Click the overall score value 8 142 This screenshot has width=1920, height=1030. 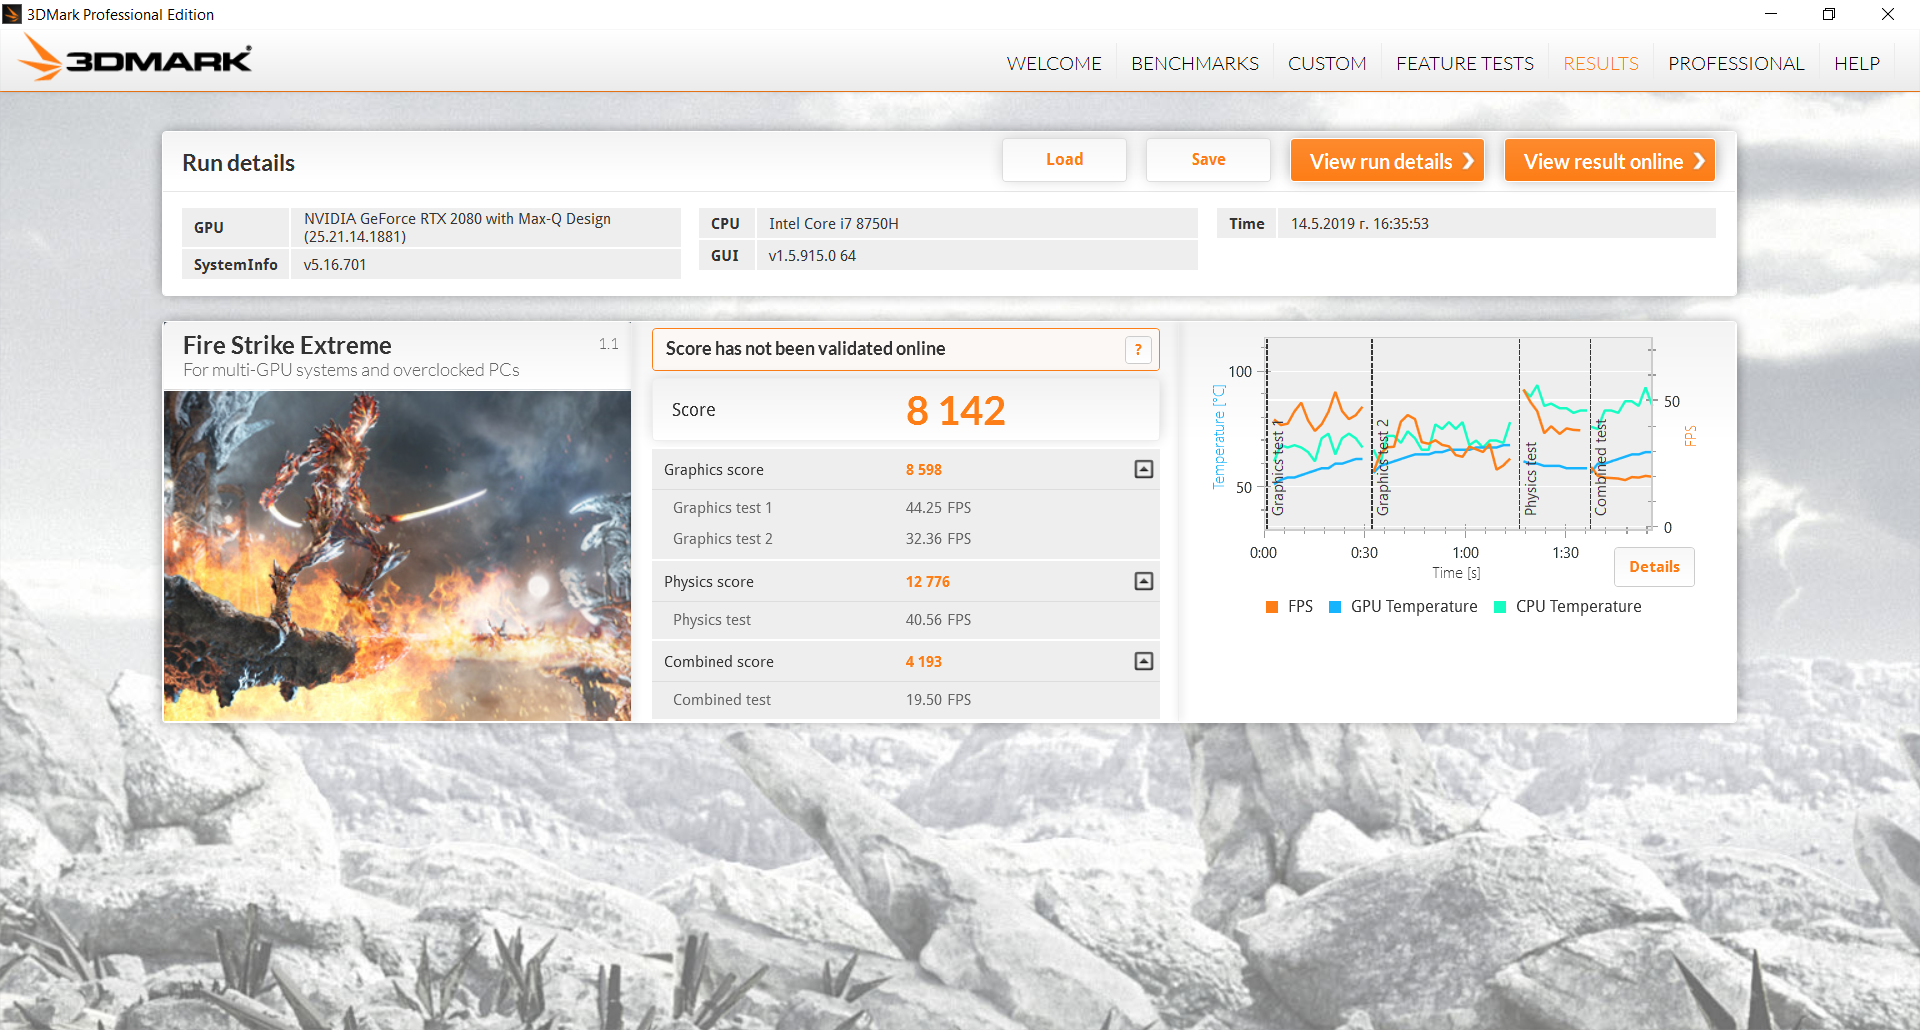click(x=956, y=411)
